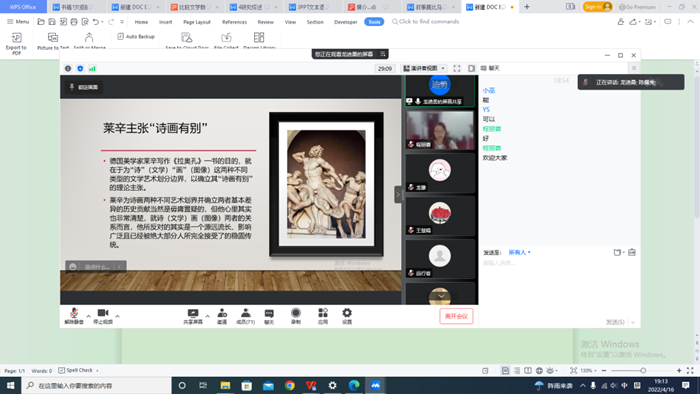This screenshot has height=394, width=700.
Task: Click the Export to PDF icon
Action: click(x=16, y=38)
